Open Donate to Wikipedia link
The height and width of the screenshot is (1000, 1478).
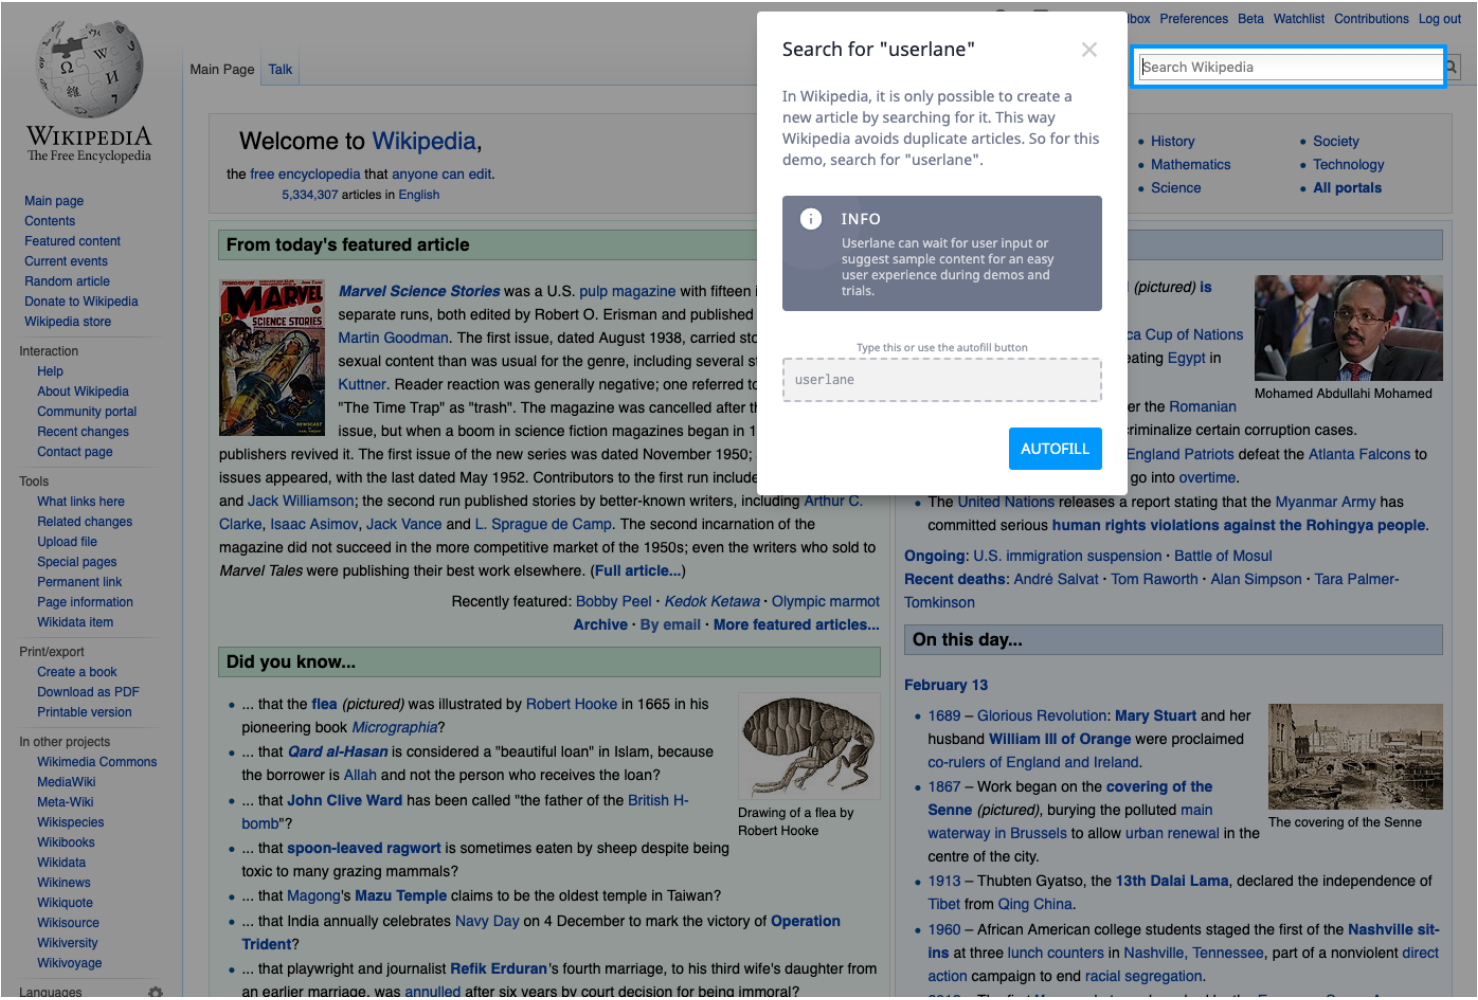point(81,301)
